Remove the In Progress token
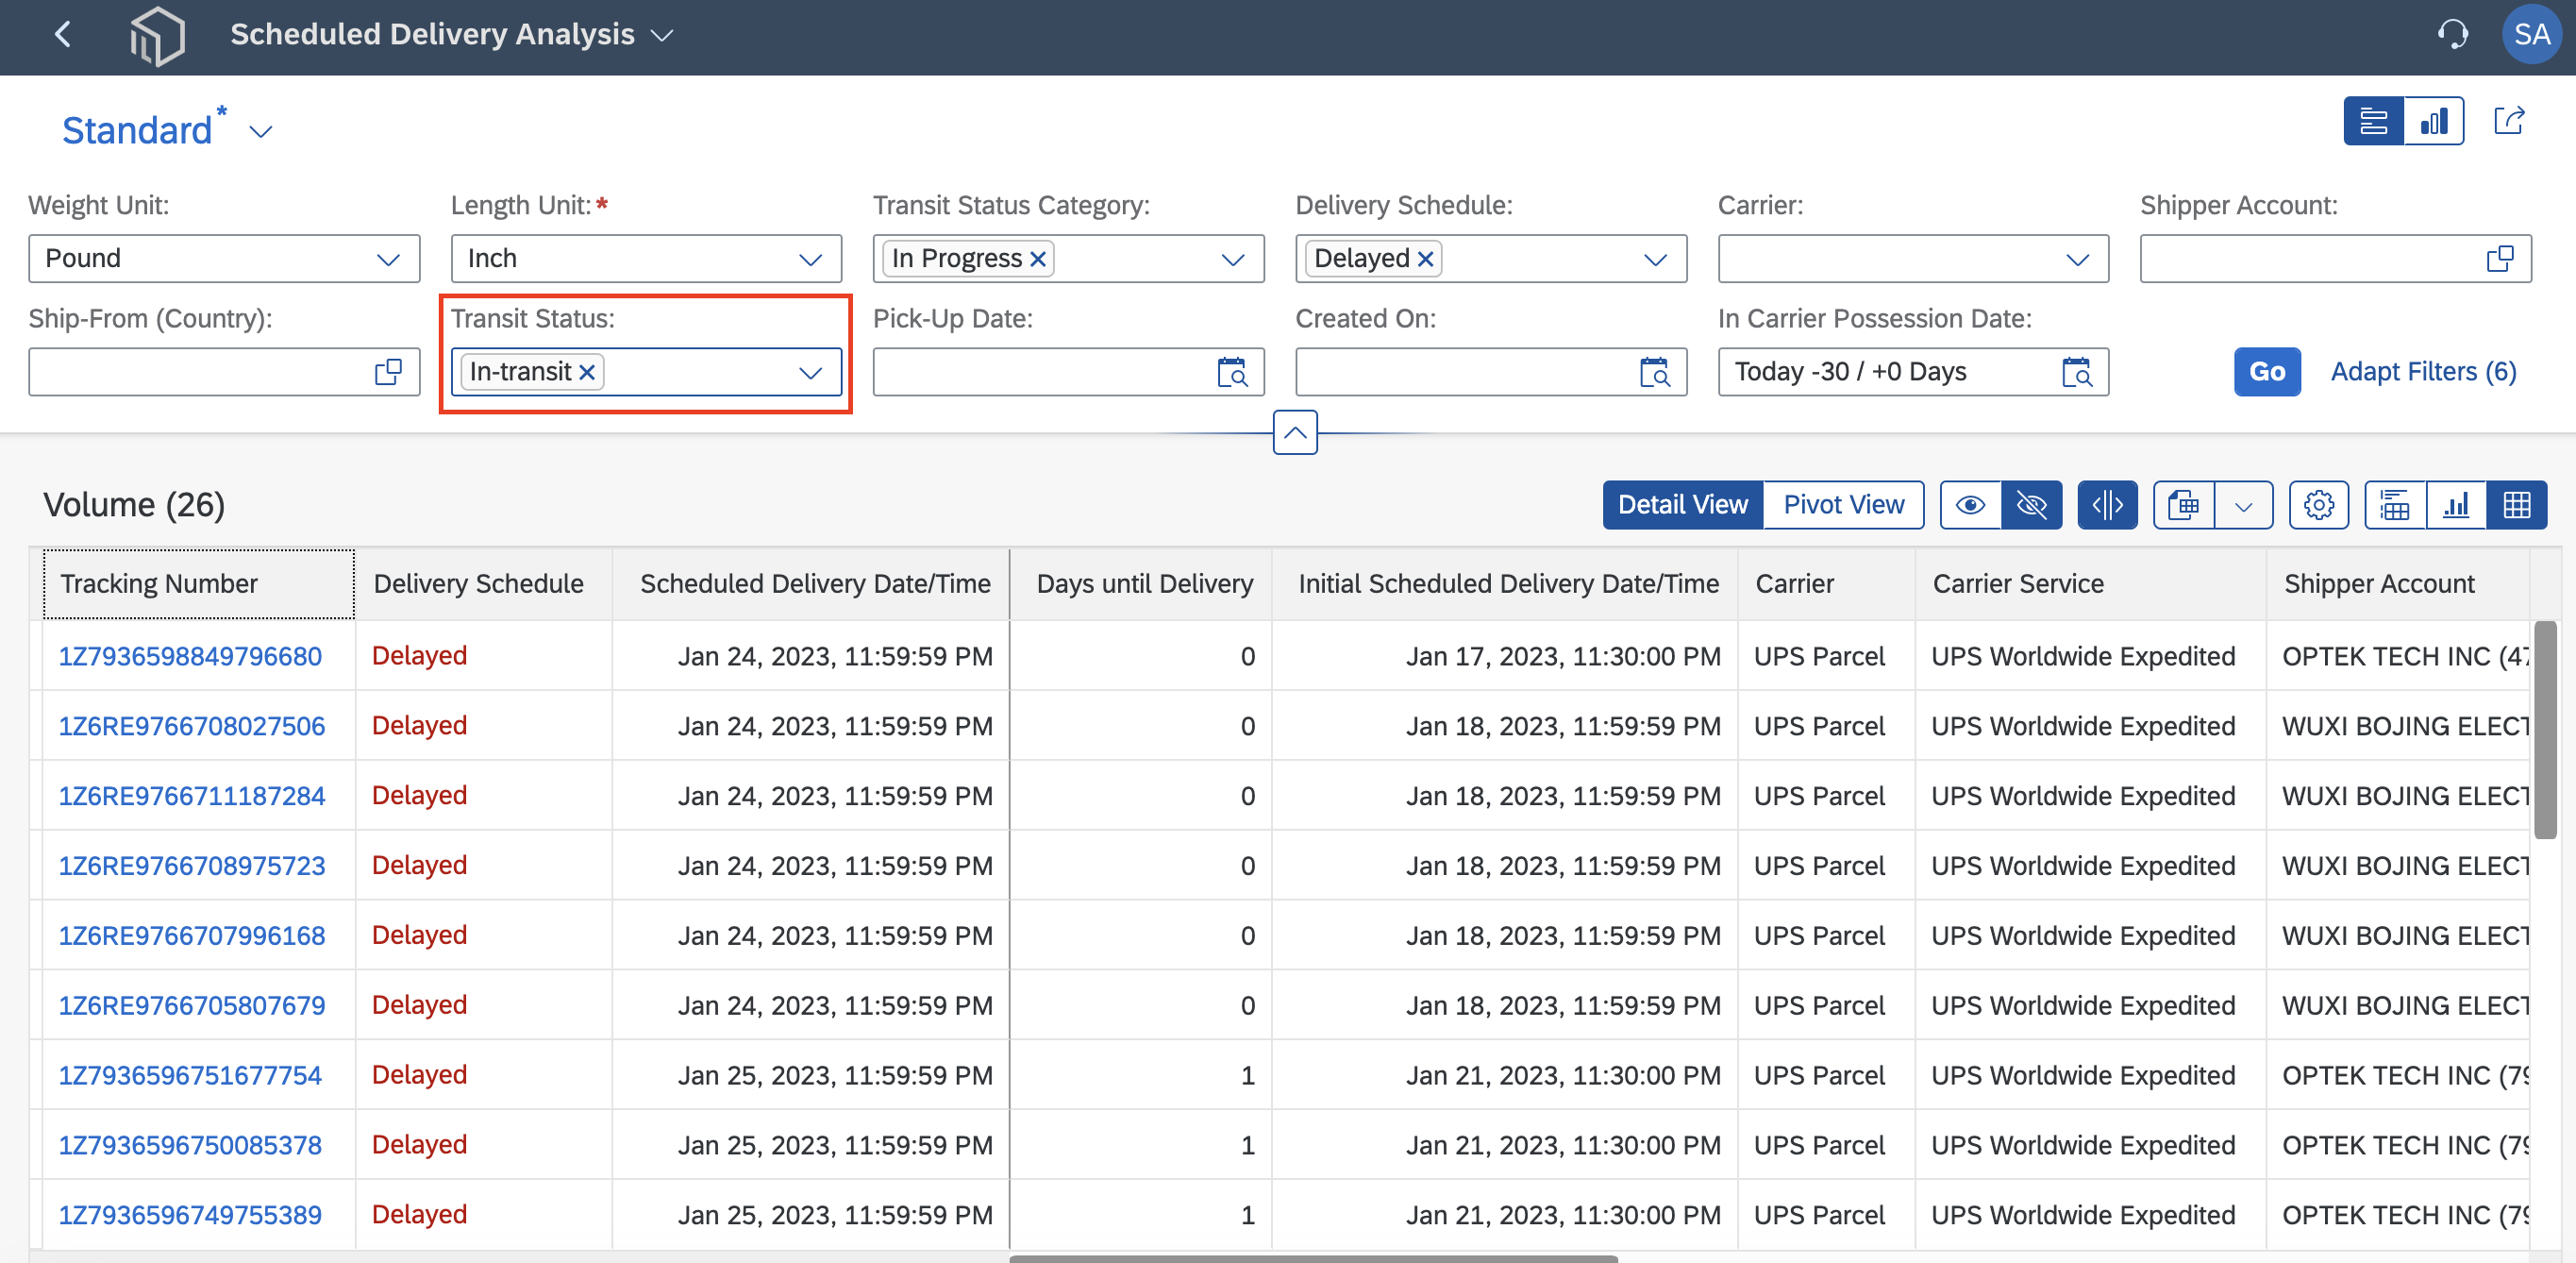 1038,260
